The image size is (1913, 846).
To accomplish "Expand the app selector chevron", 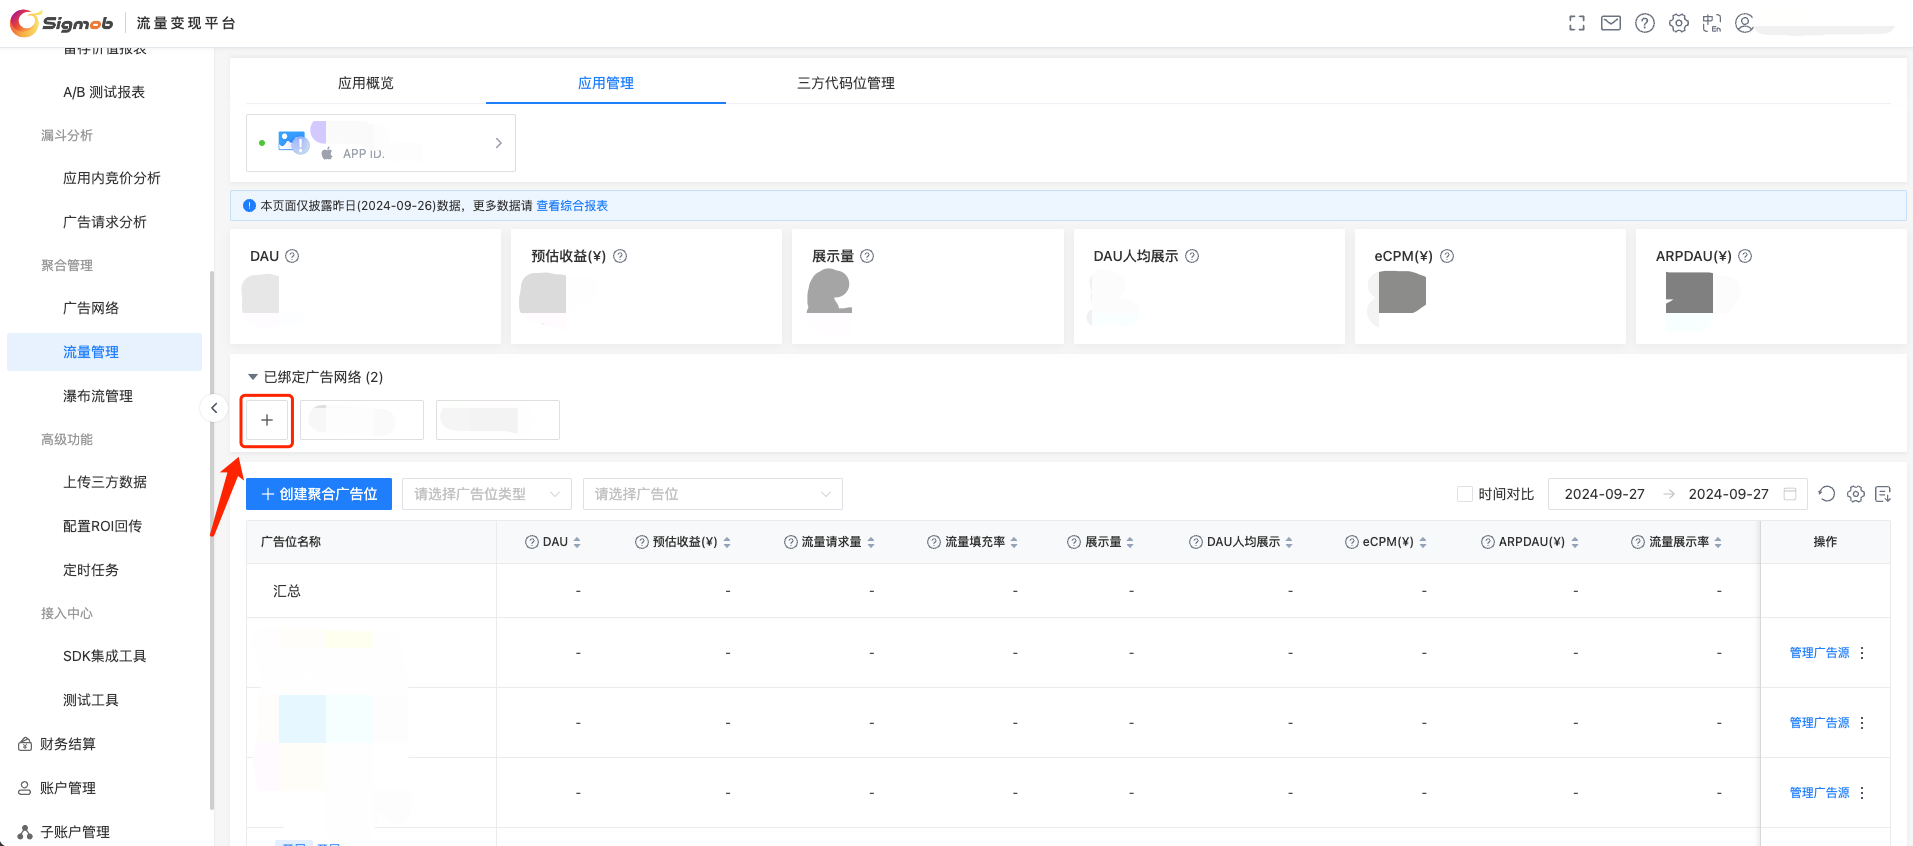I will [x=498, y=143].
